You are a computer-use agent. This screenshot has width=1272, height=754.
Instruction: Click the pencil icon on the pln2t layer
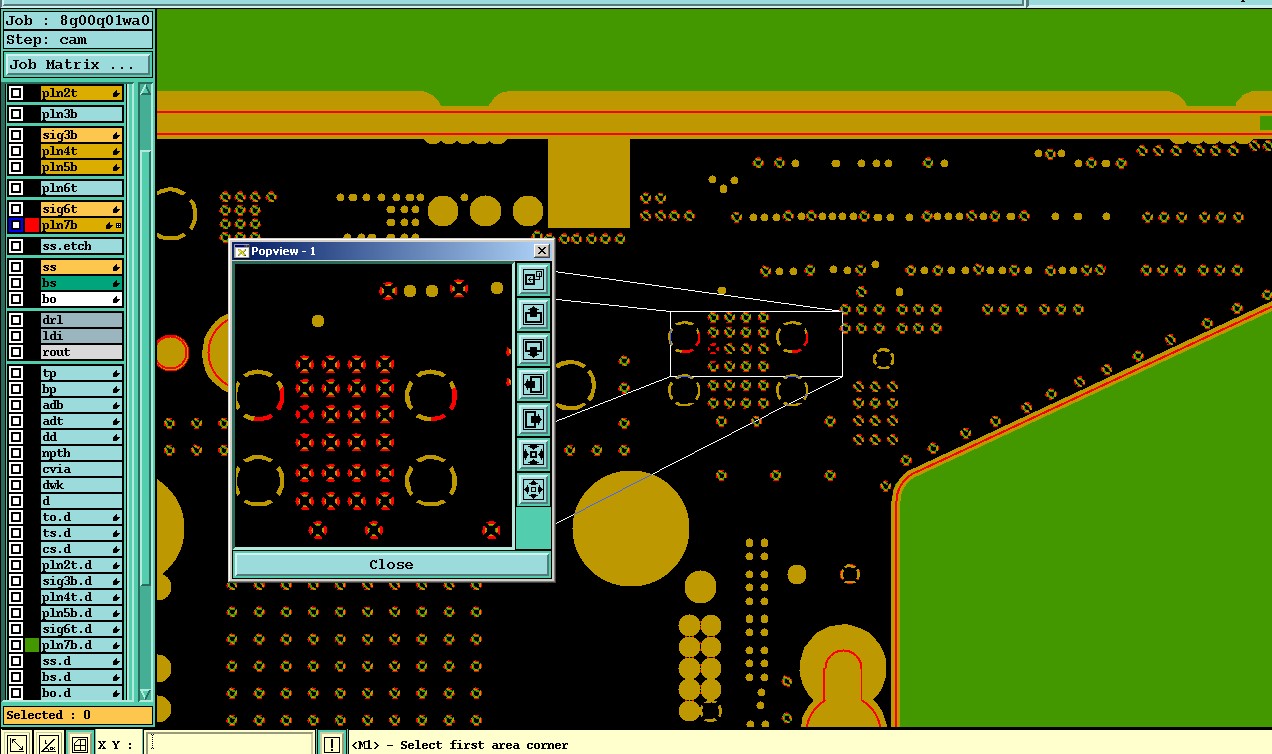[116, 93]
